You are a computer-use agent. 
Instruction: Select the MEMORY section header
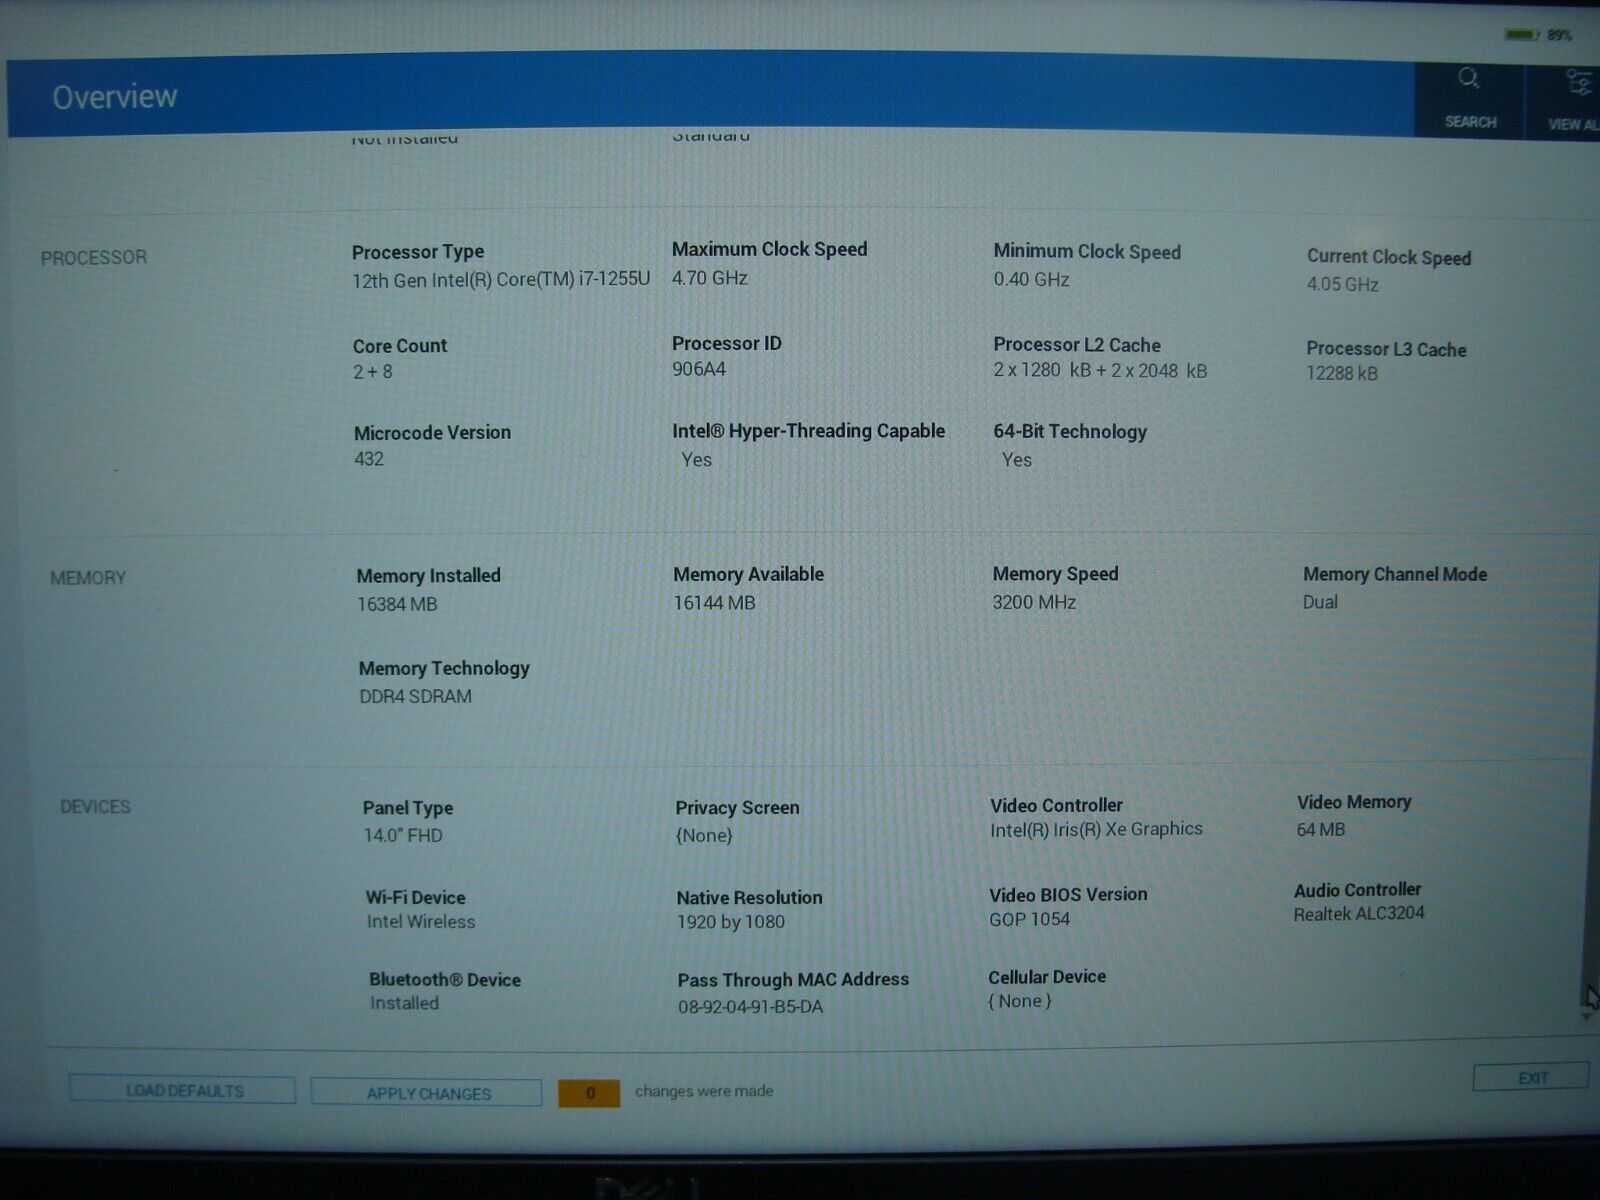[89, 577]
